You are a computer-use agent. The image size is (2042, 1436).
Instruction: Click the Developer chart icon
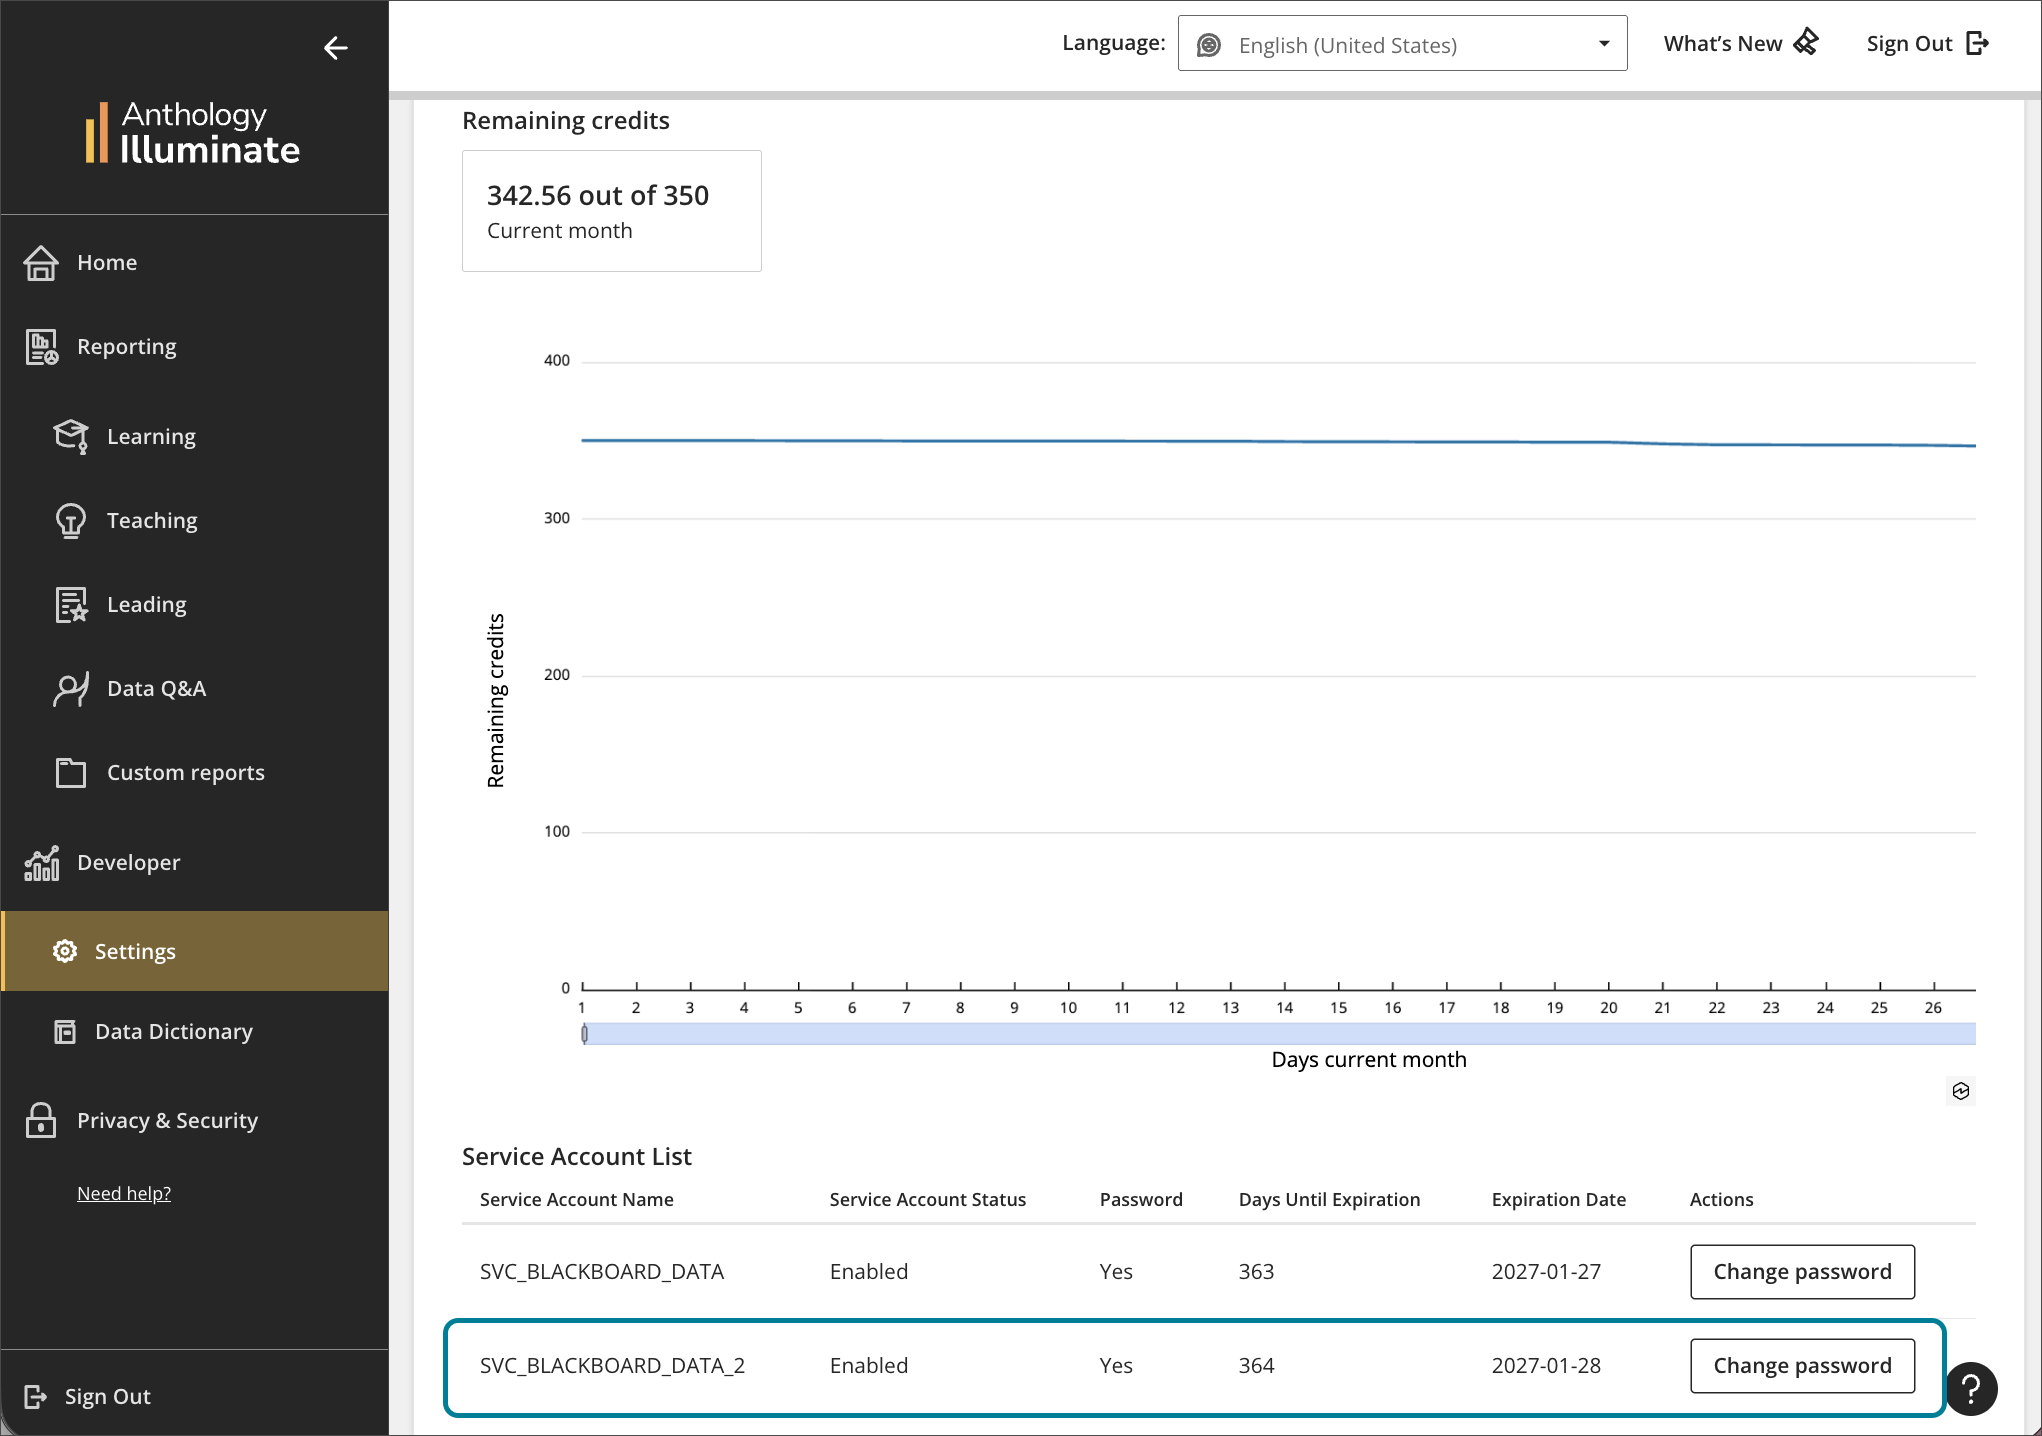41,863
